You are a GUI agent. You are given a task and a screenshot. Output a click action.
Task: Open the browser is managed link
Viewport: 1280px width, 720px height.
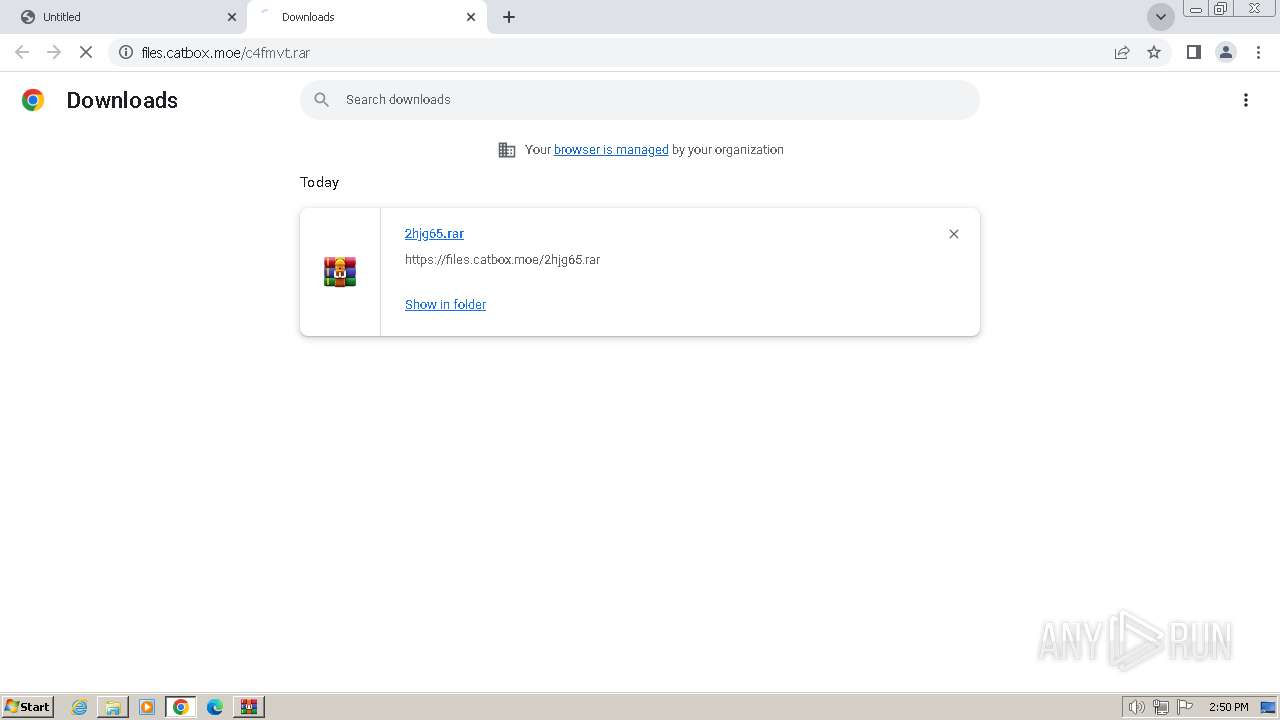(x=611, y=150)
